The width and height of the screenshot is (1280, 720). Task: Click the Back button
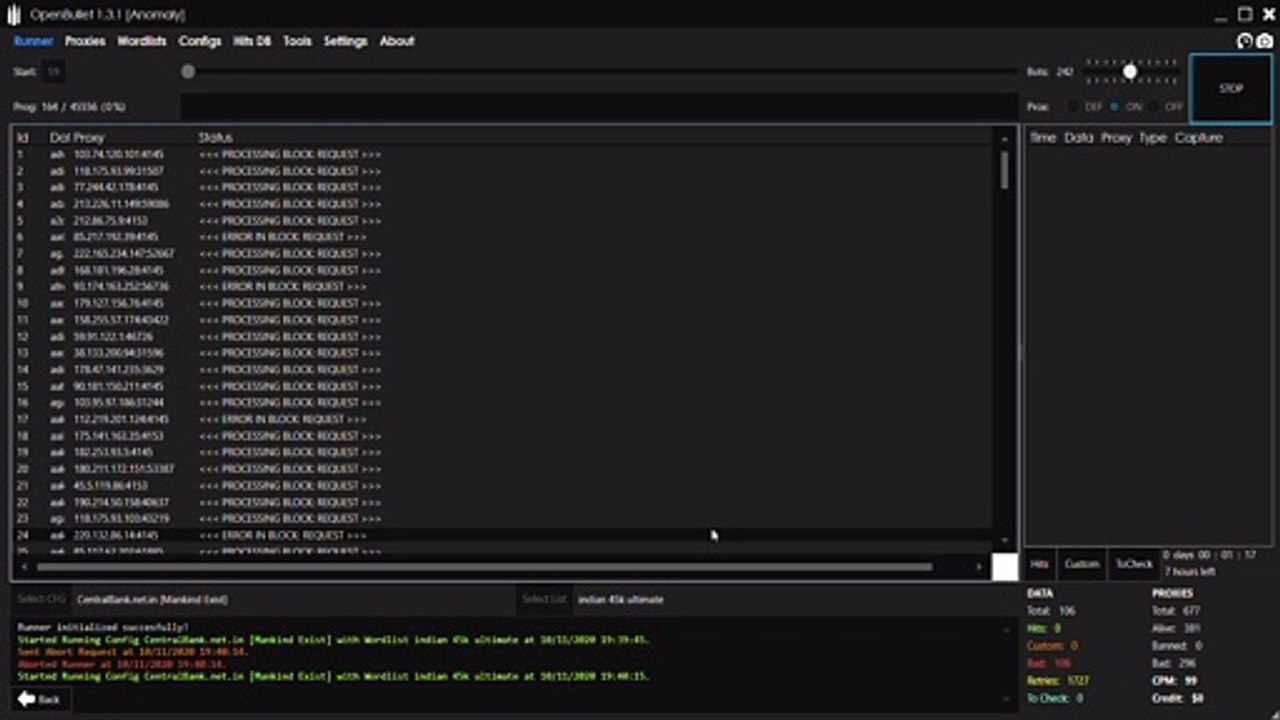pos(40,699)
